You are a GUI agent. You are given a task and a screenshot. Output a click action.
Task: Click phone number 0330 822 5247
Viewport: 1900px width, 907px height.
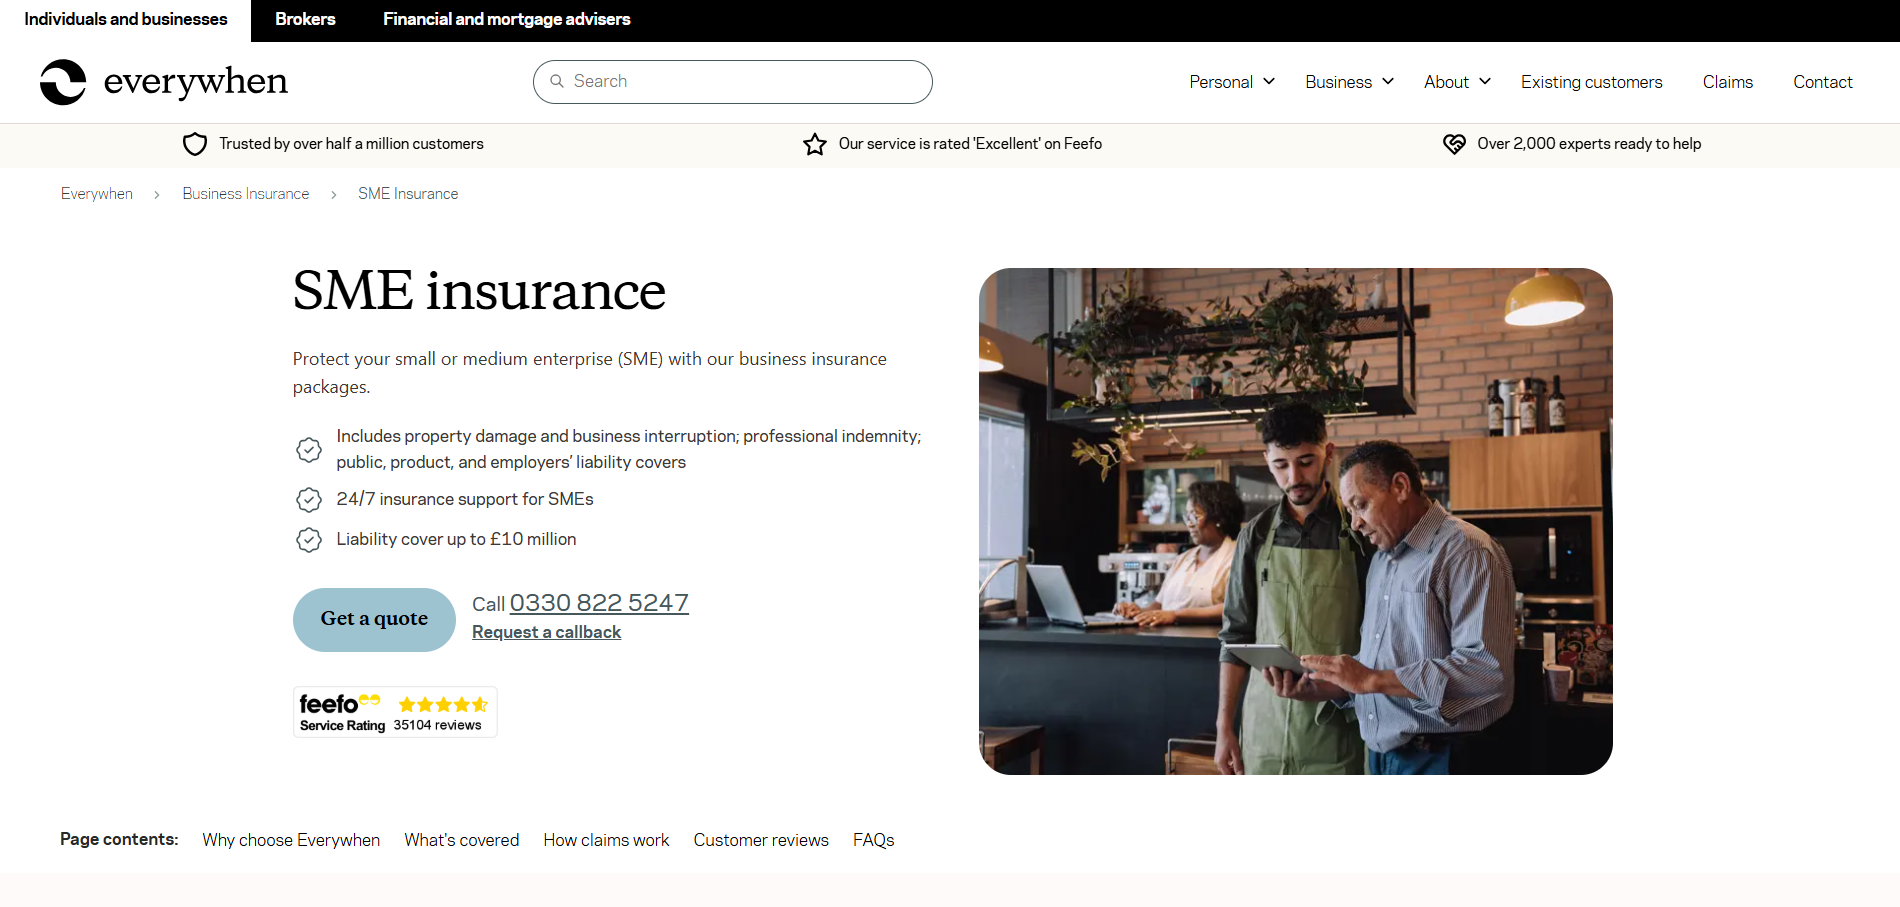click(599, 603)
